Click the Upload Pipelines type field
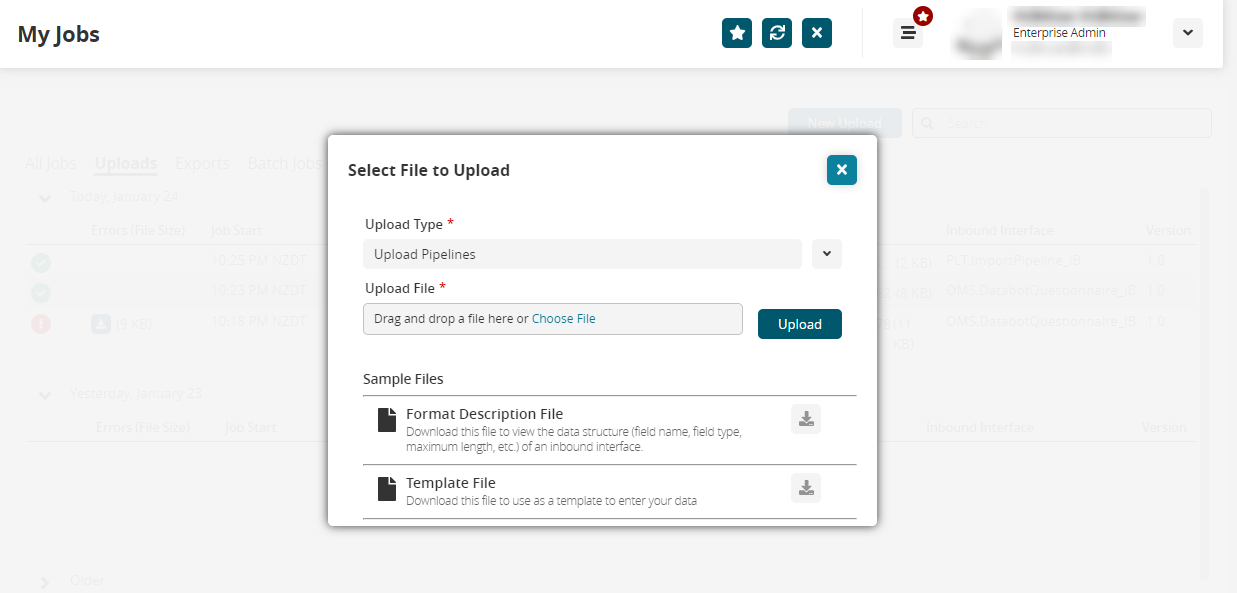 point(582,254)
